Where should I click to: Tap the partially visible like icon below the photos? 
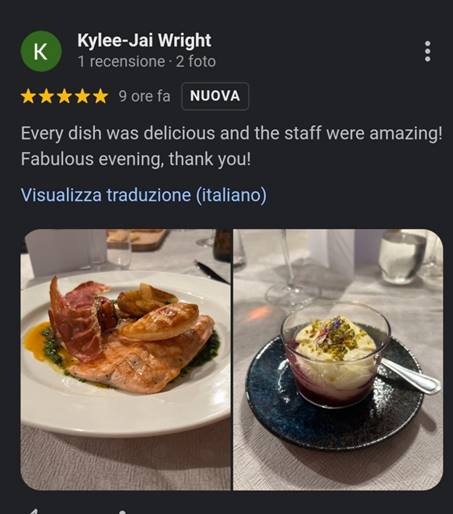click(x=33, y=511)
